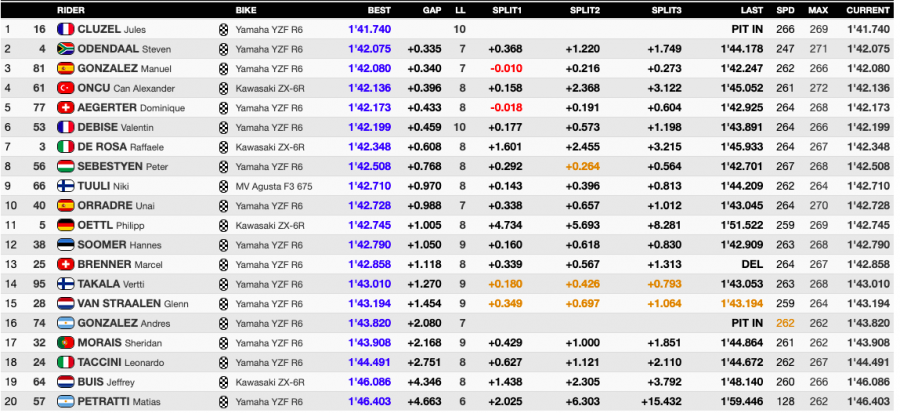Click the checkered flag icon in ONCU row

(x=223, y=88)
